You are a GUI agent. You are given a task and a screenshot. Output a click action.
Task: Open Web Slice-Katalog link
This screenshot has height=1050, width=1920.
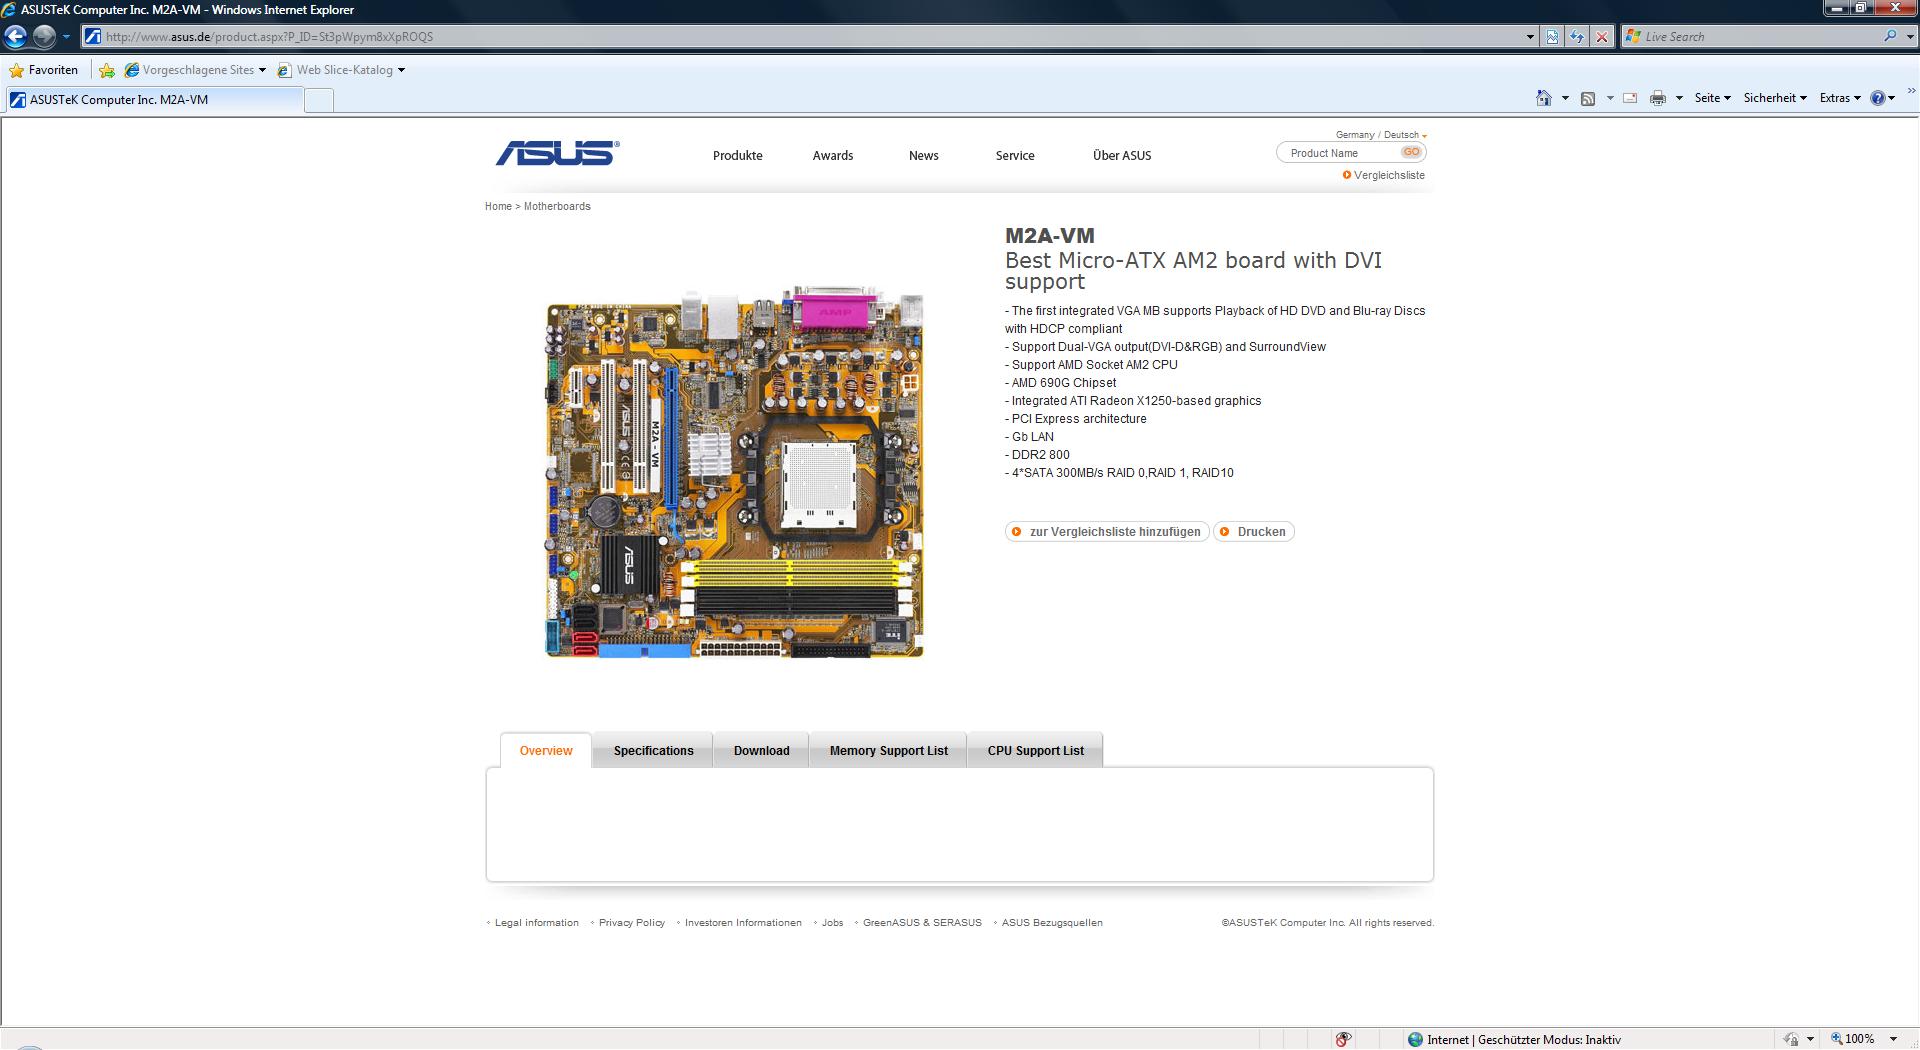[341, 70]
